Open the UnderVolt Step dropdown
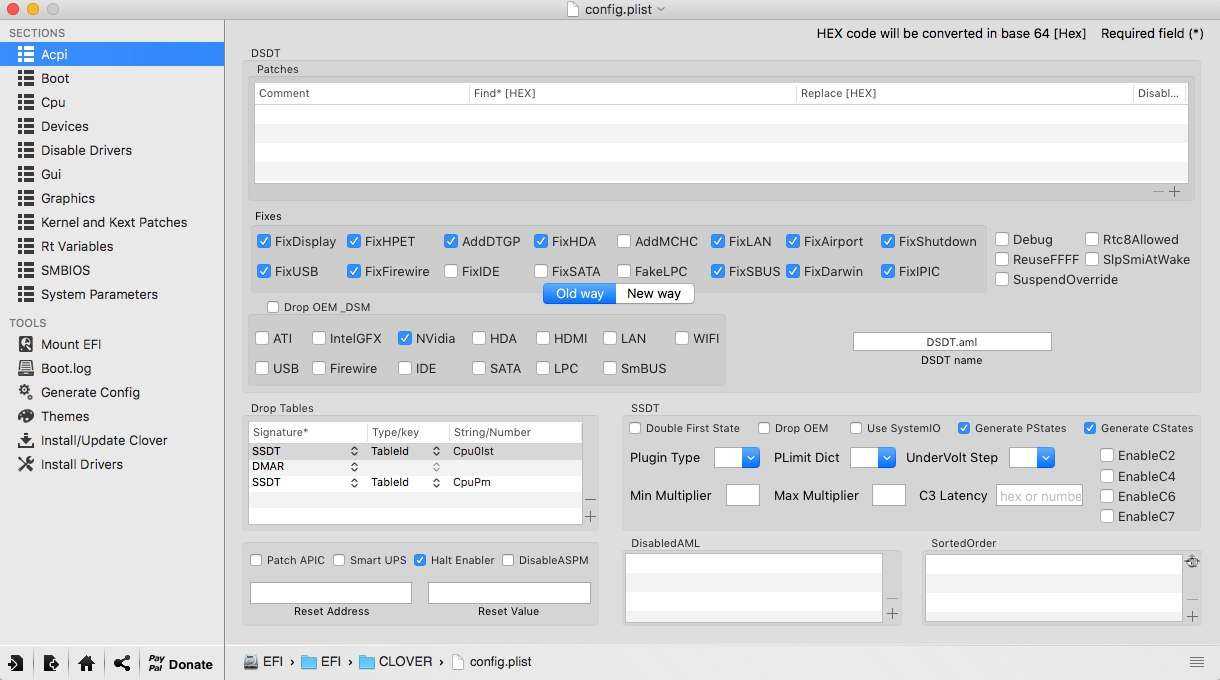Screen dimensions: 1220x680 [1031, 457]
